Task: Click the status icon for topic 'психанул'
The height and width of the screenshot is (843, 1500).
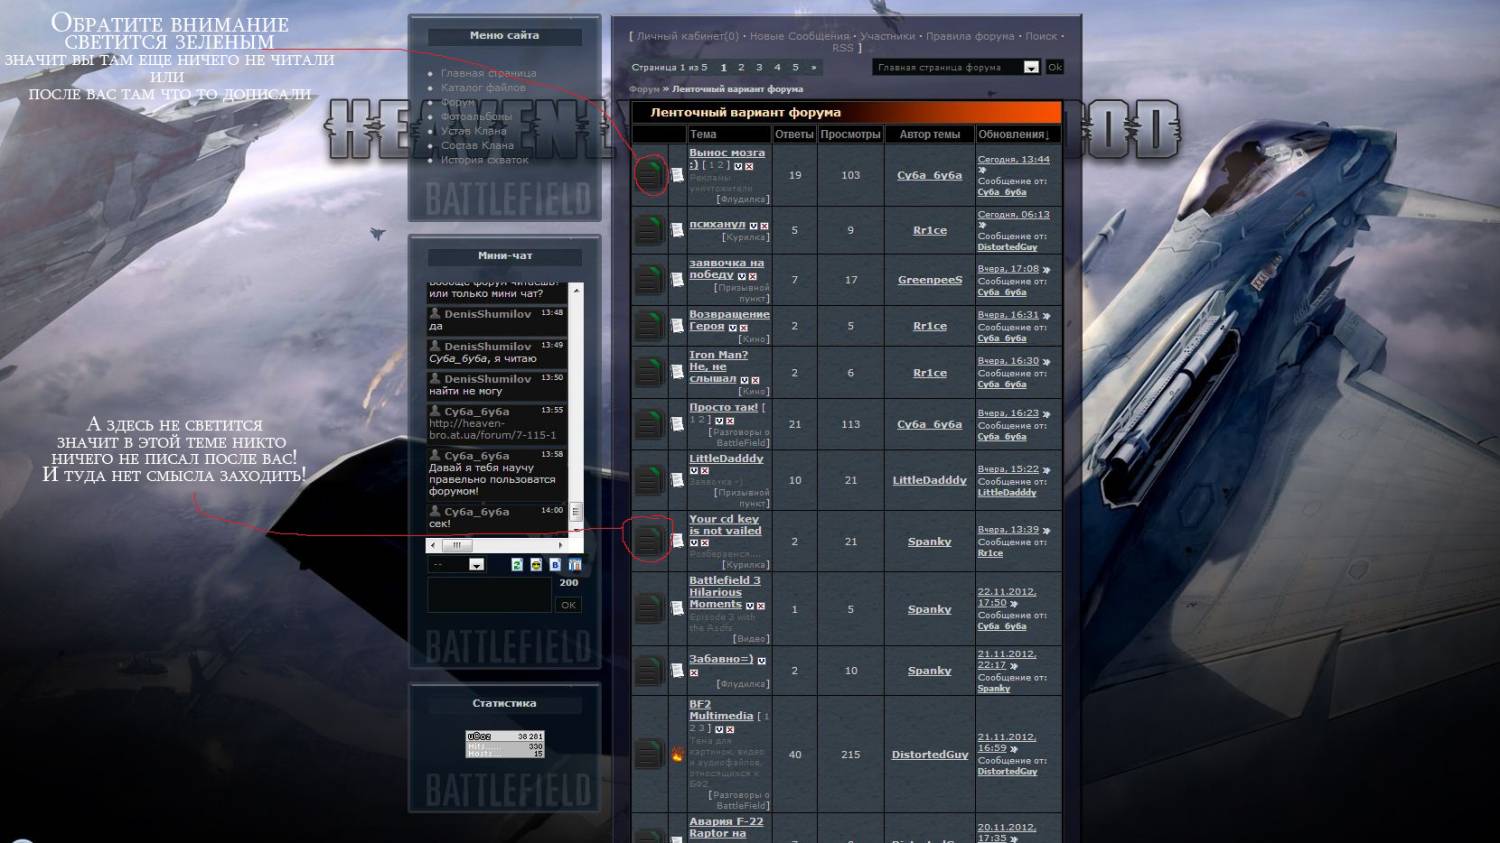Action: 649,230
